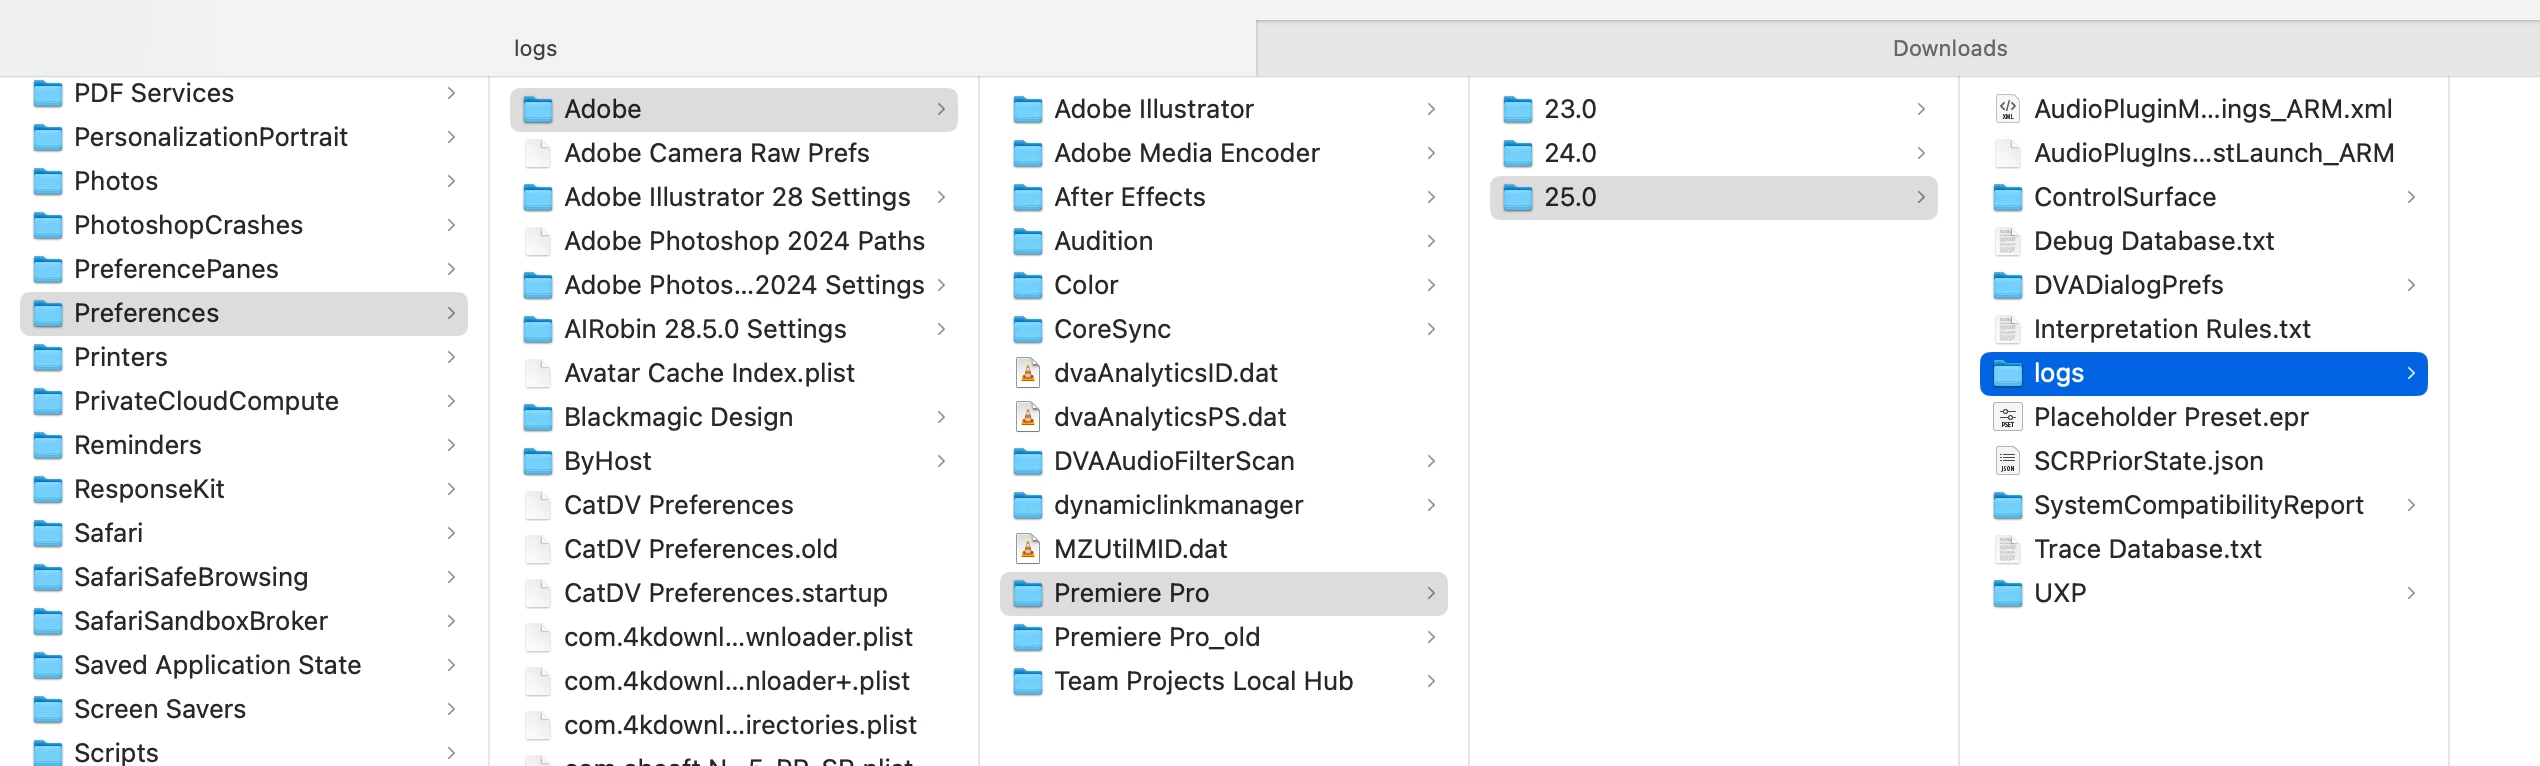Select the PDF Services folder

(244, 93)
